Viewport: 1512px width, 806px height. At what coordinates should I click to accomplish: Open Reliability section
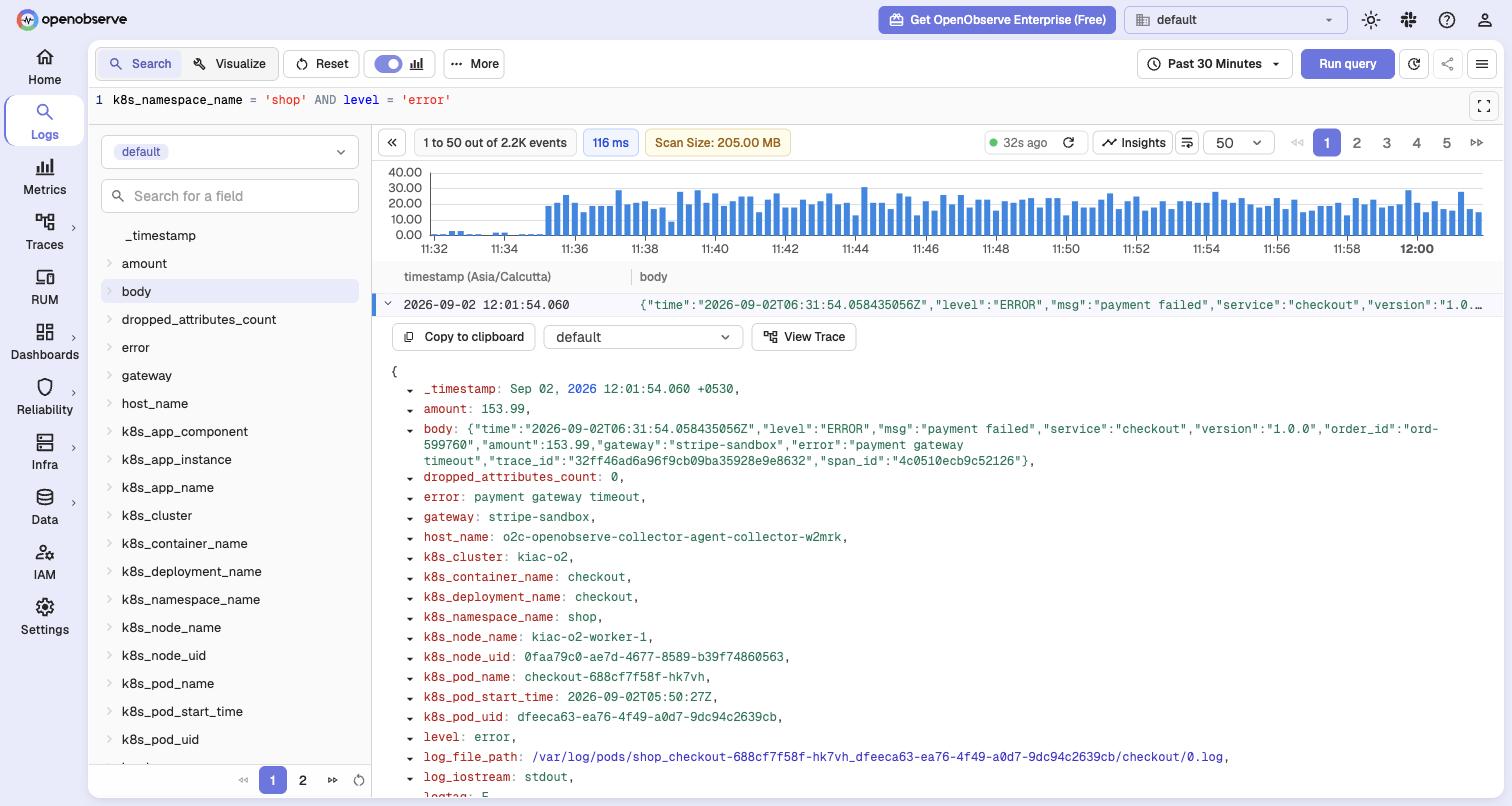[x=44, y=397]
